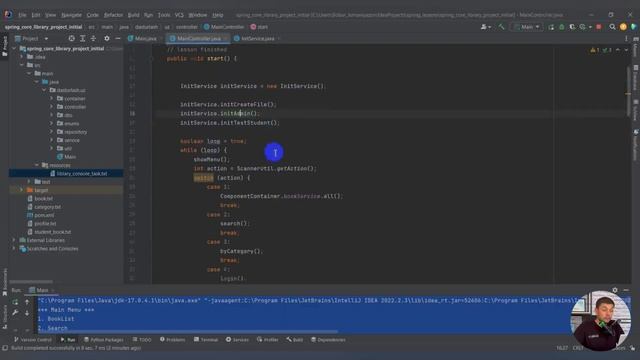
Task: Run with Coverage icon in the toolbar
Action: click(572, 27)
